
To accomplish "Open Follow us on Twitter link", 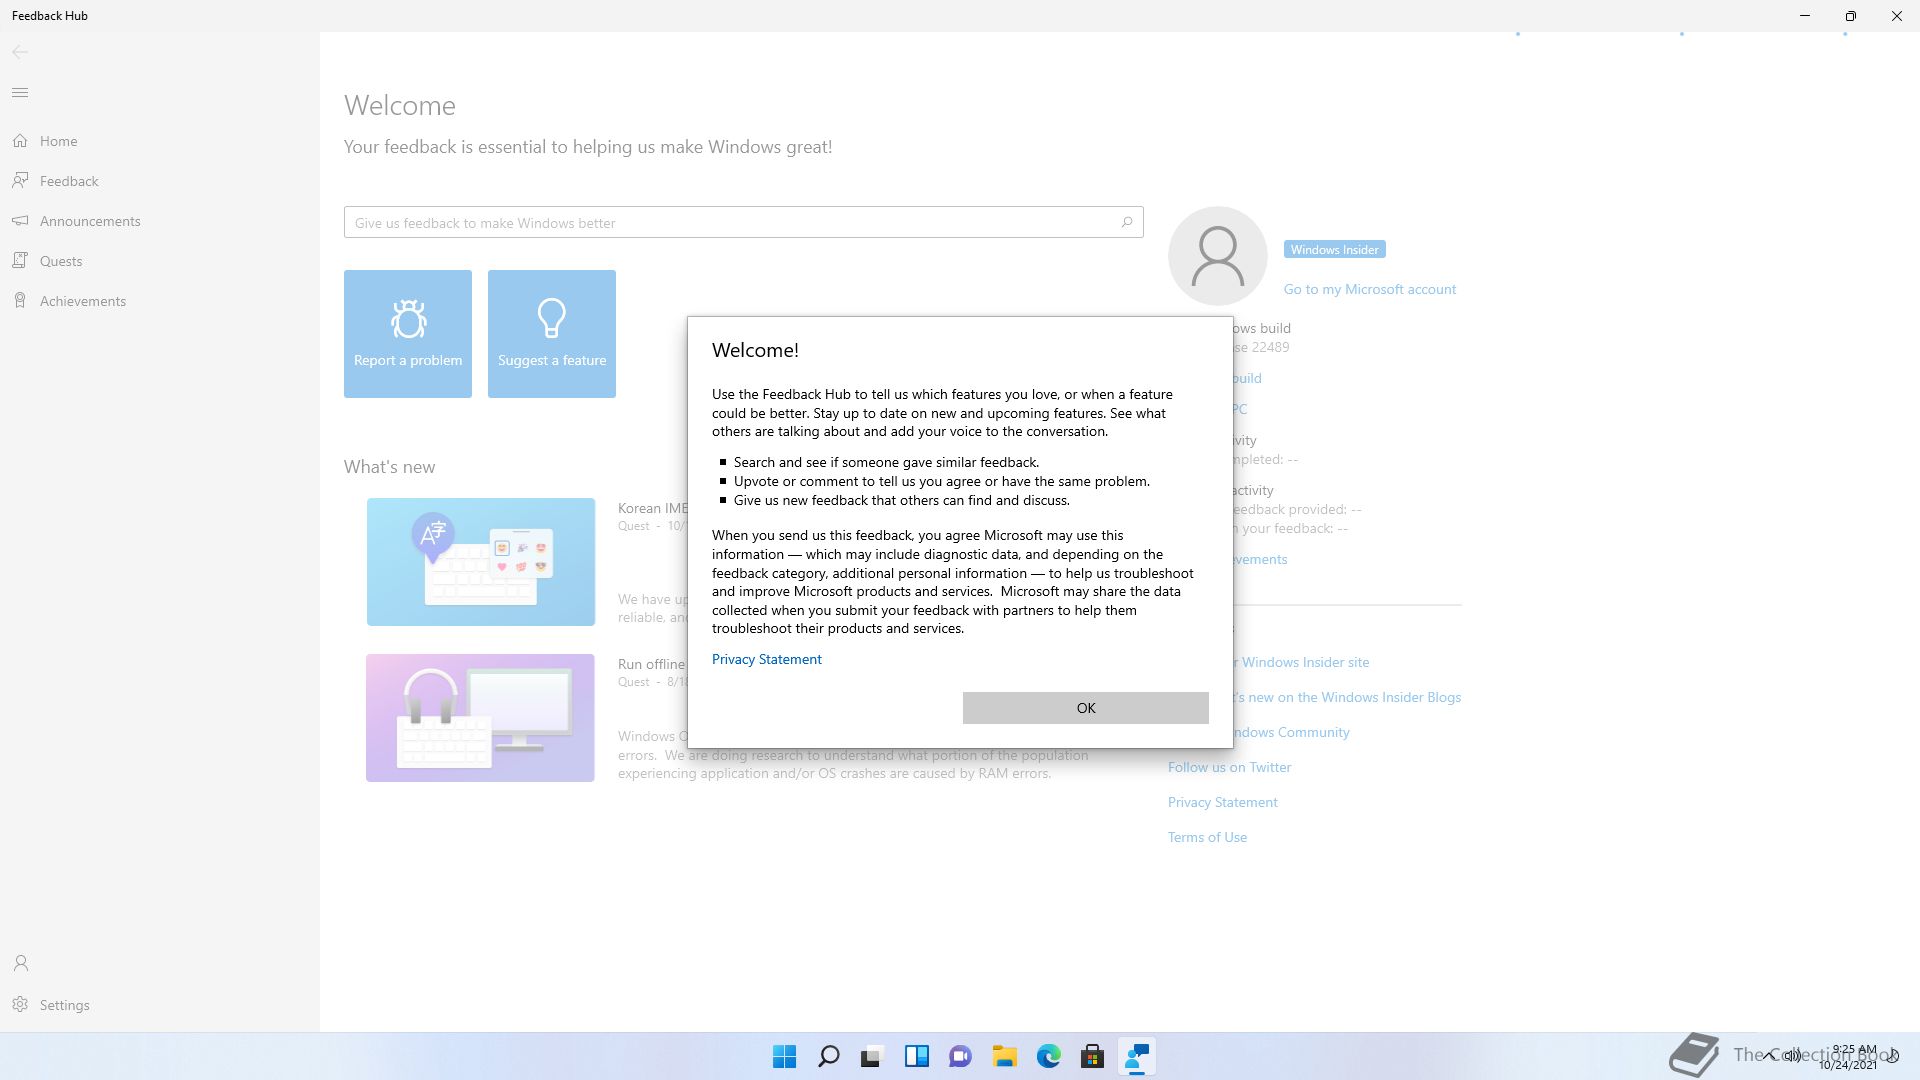I will (1229, 767).
